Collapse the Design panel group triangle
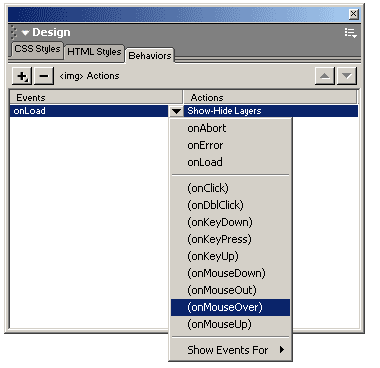 pyautogui.click(x=25, y=33)
